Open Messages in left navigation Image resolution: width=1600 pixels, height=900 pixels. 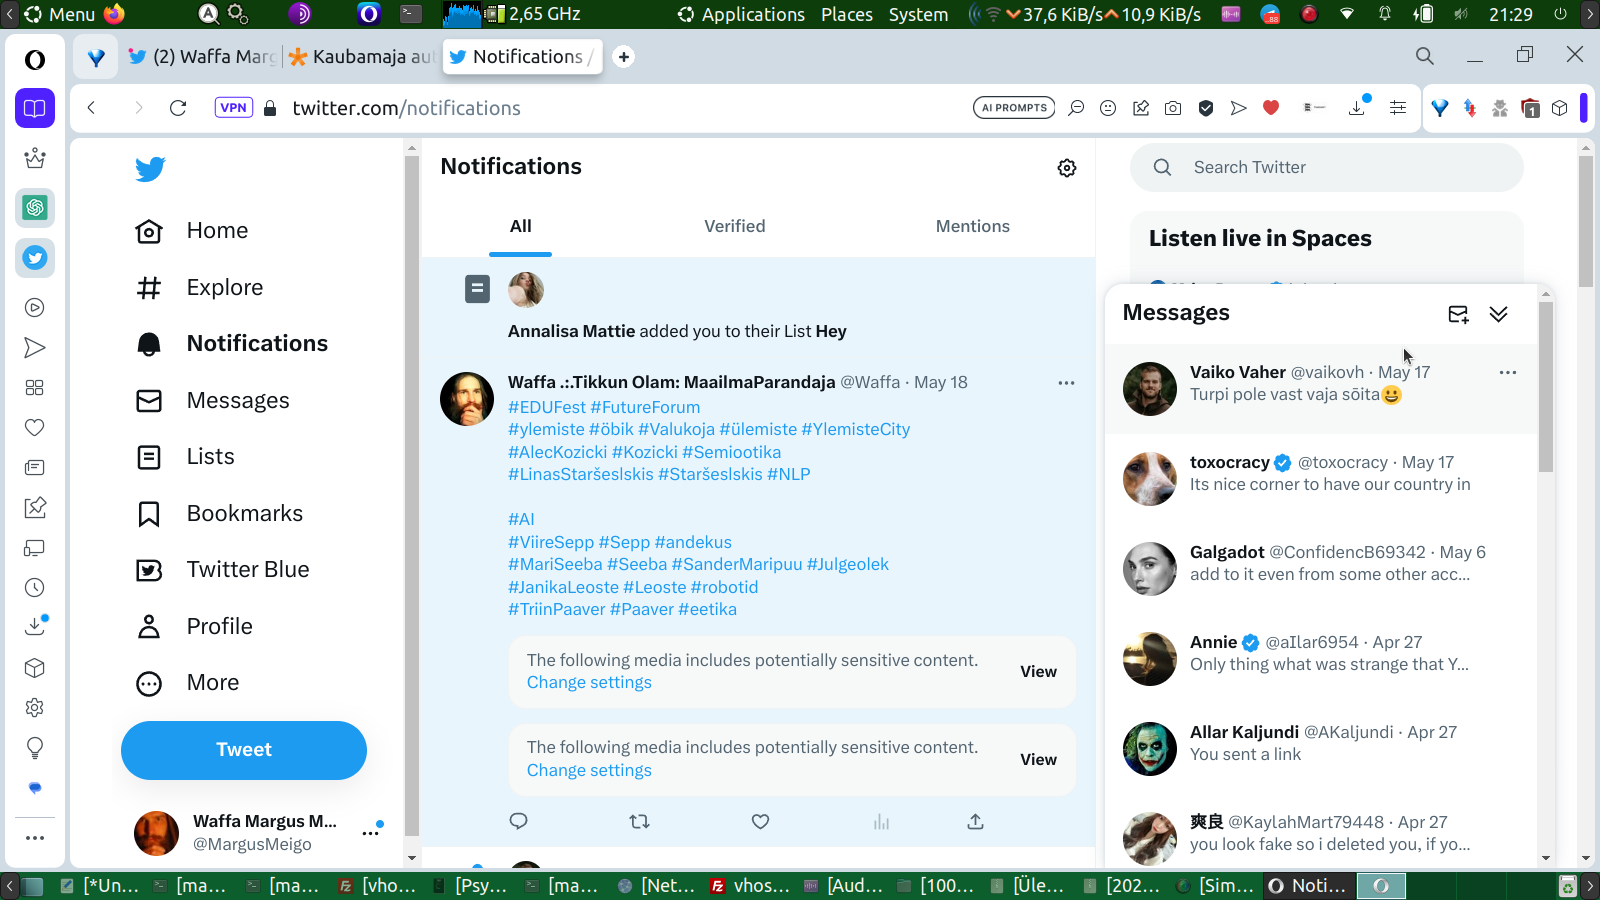pos(212,401)
